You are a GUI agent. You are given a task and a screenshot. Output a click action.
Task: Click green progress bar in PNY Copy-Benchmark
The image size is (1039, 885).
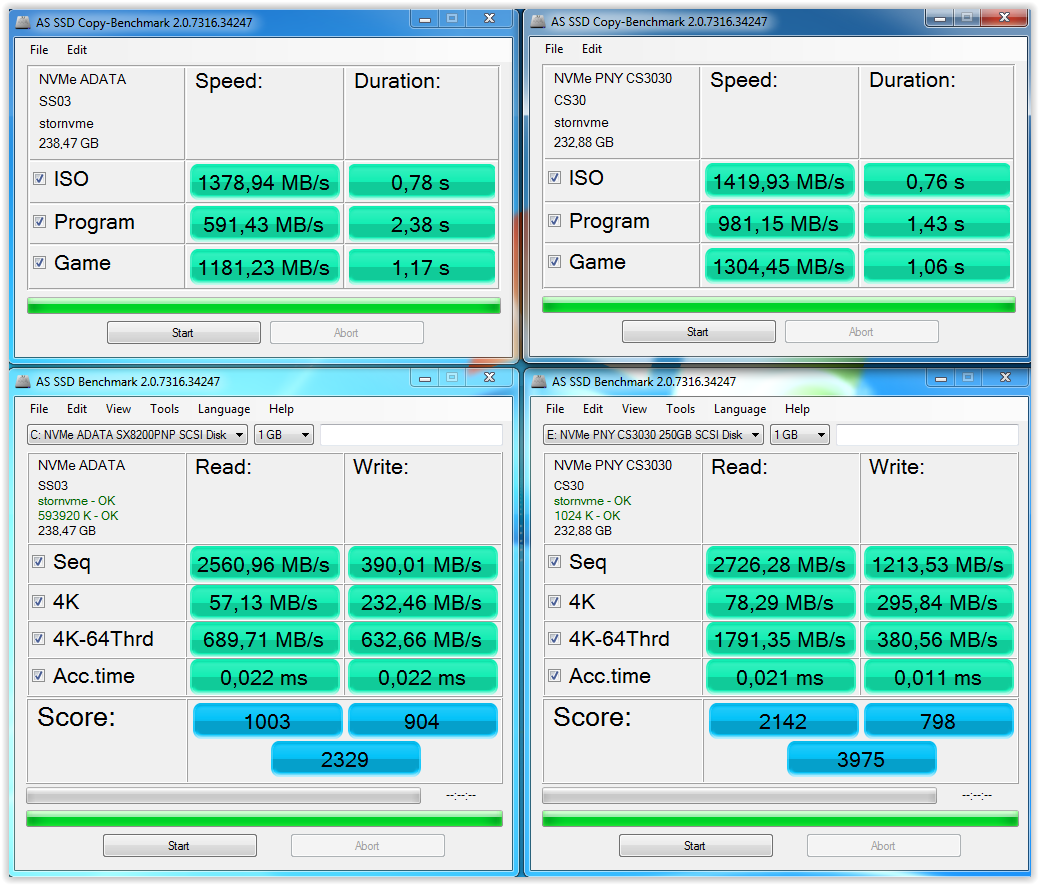click(779, 304)
